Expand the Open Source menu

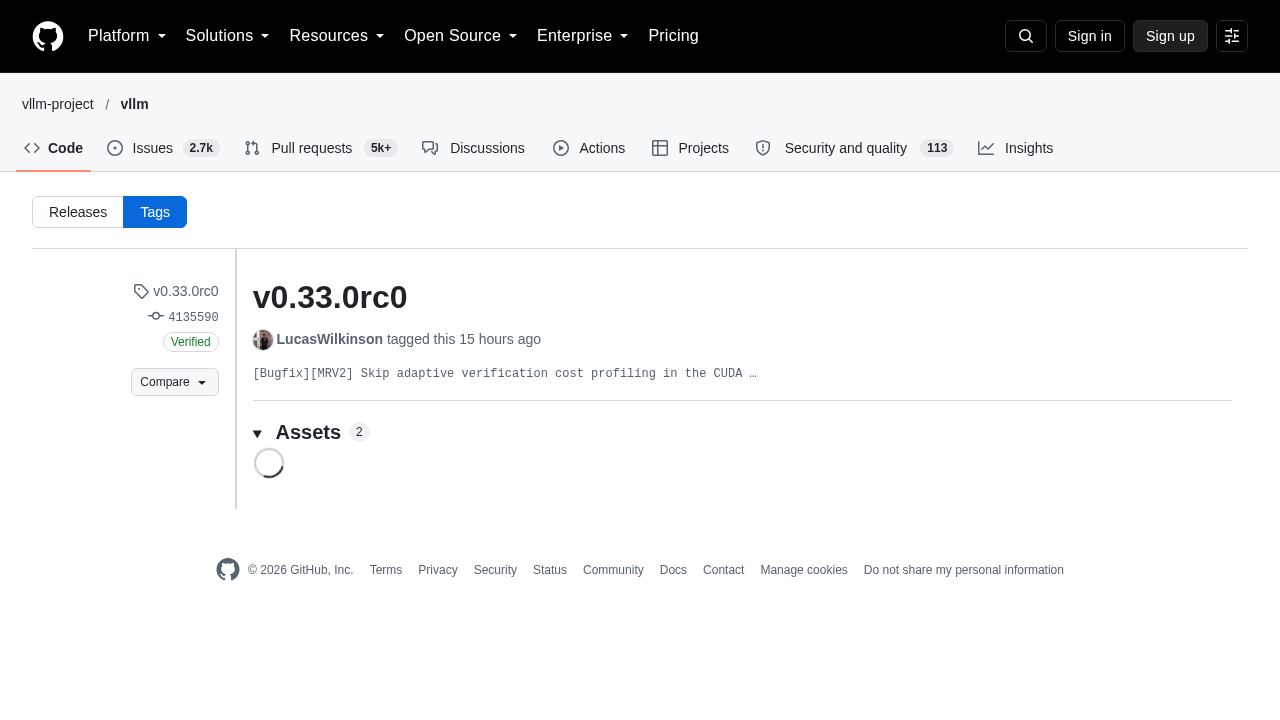pos(461,36)
